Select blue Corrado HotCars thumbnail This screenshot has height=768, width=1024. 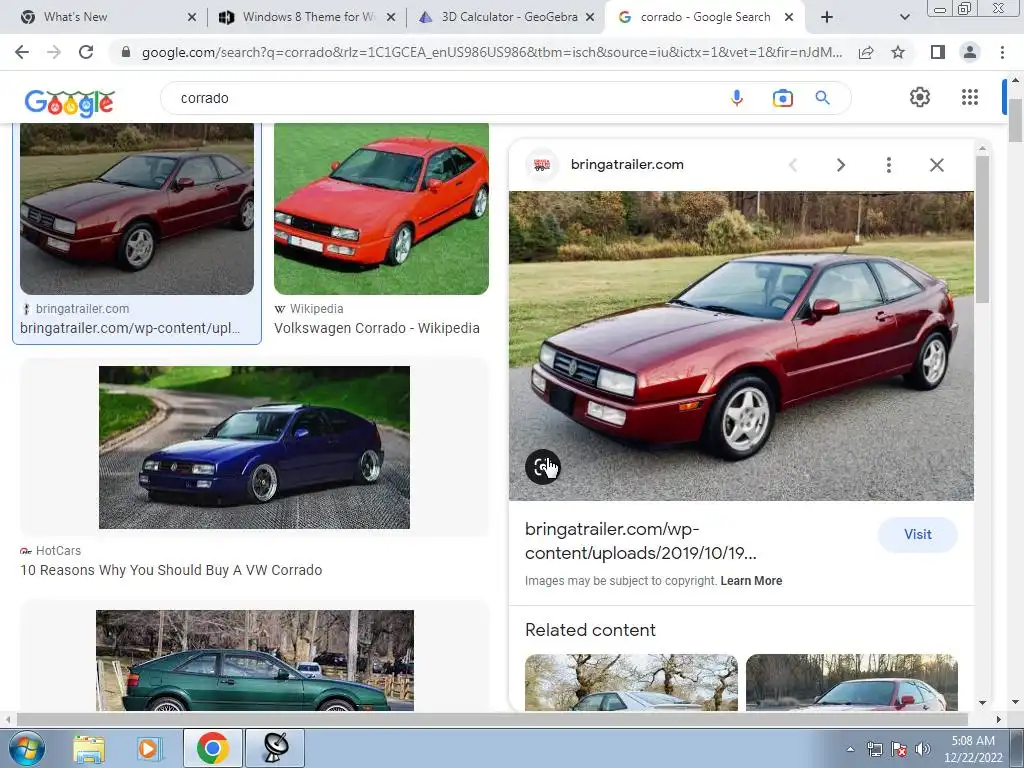coord(254,447)
